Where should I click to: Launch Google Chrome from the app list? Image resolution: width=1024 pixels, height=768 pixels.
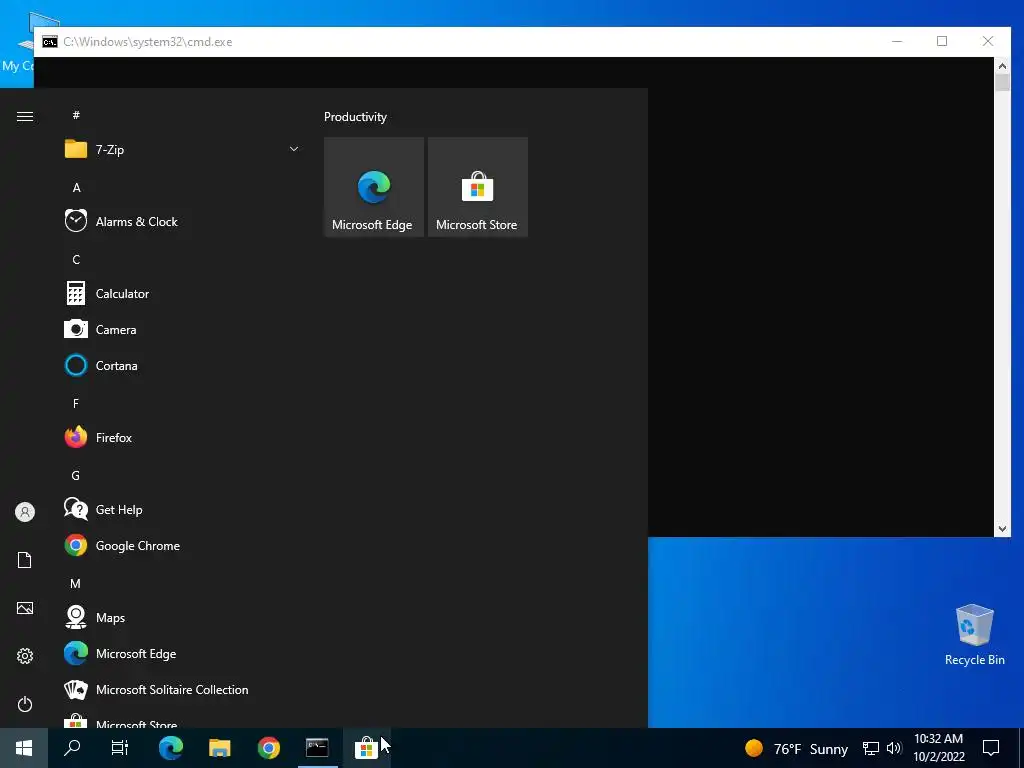182,545
